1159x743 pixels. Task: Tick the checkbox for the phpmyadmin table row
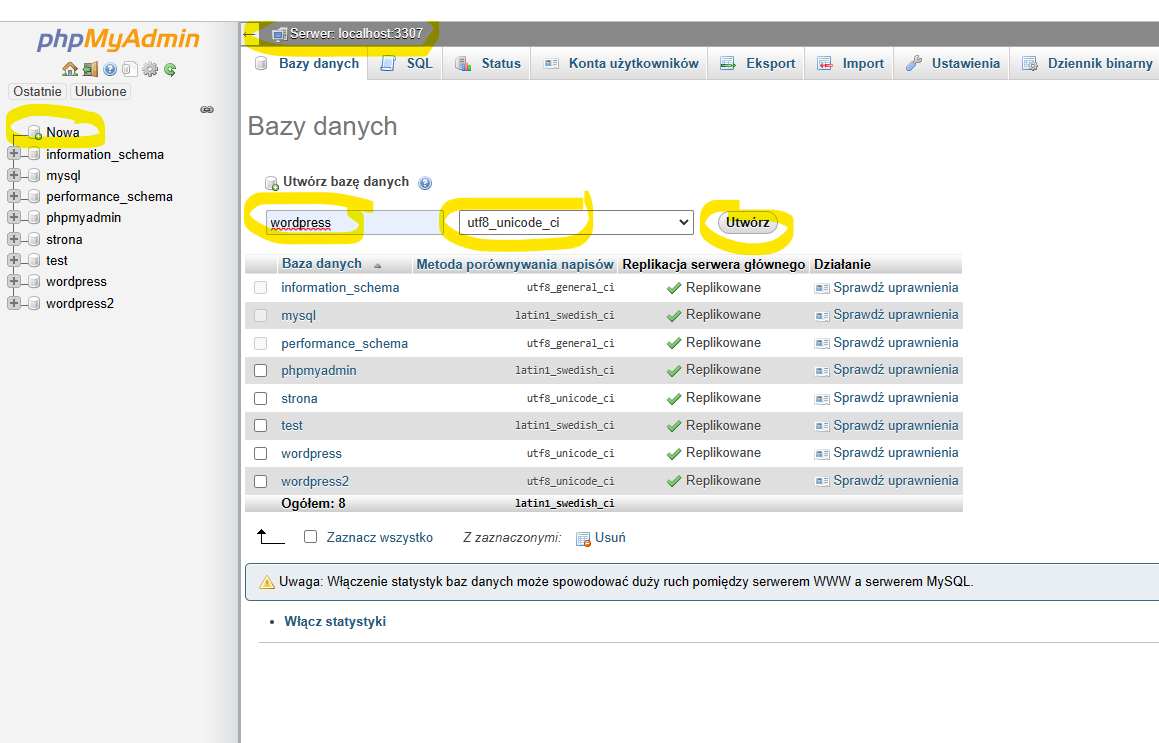(x=260, y=370)
